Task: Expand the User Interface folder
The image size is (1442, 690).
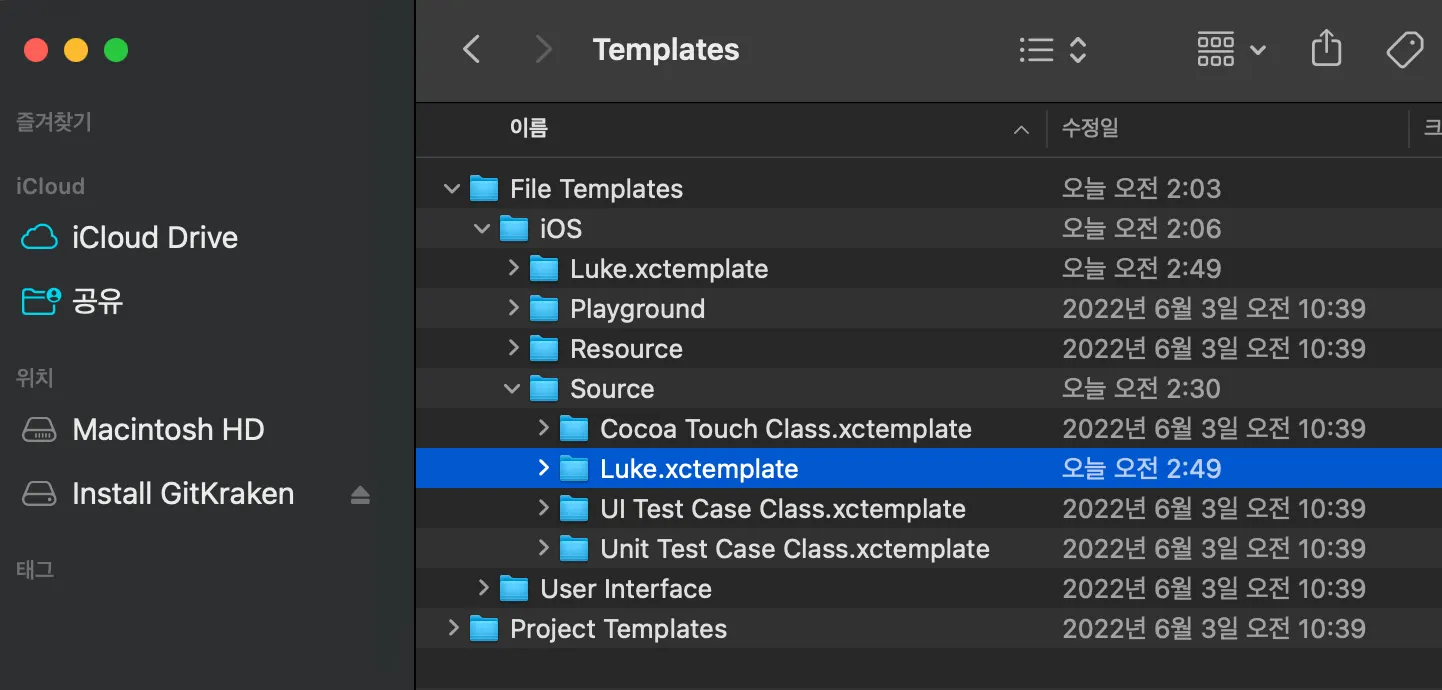Action: pos(483,589)
